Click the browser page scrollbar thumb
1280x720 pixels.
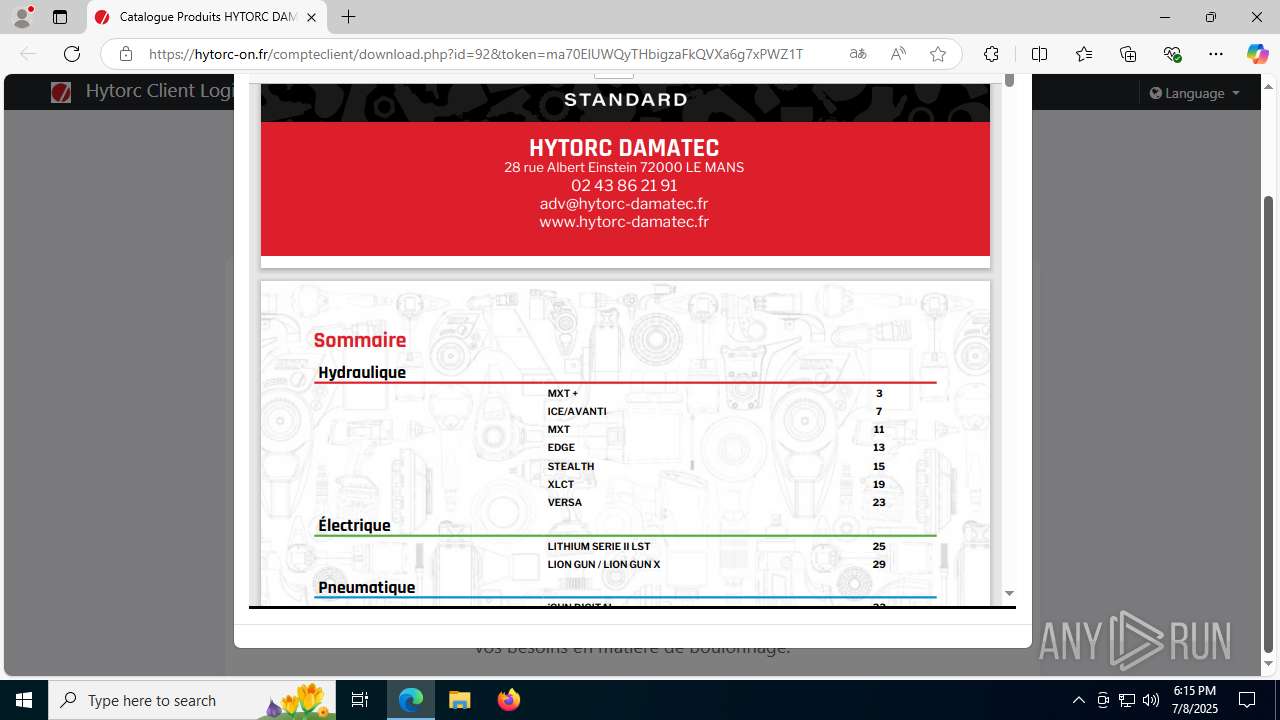pos(1269,424)
